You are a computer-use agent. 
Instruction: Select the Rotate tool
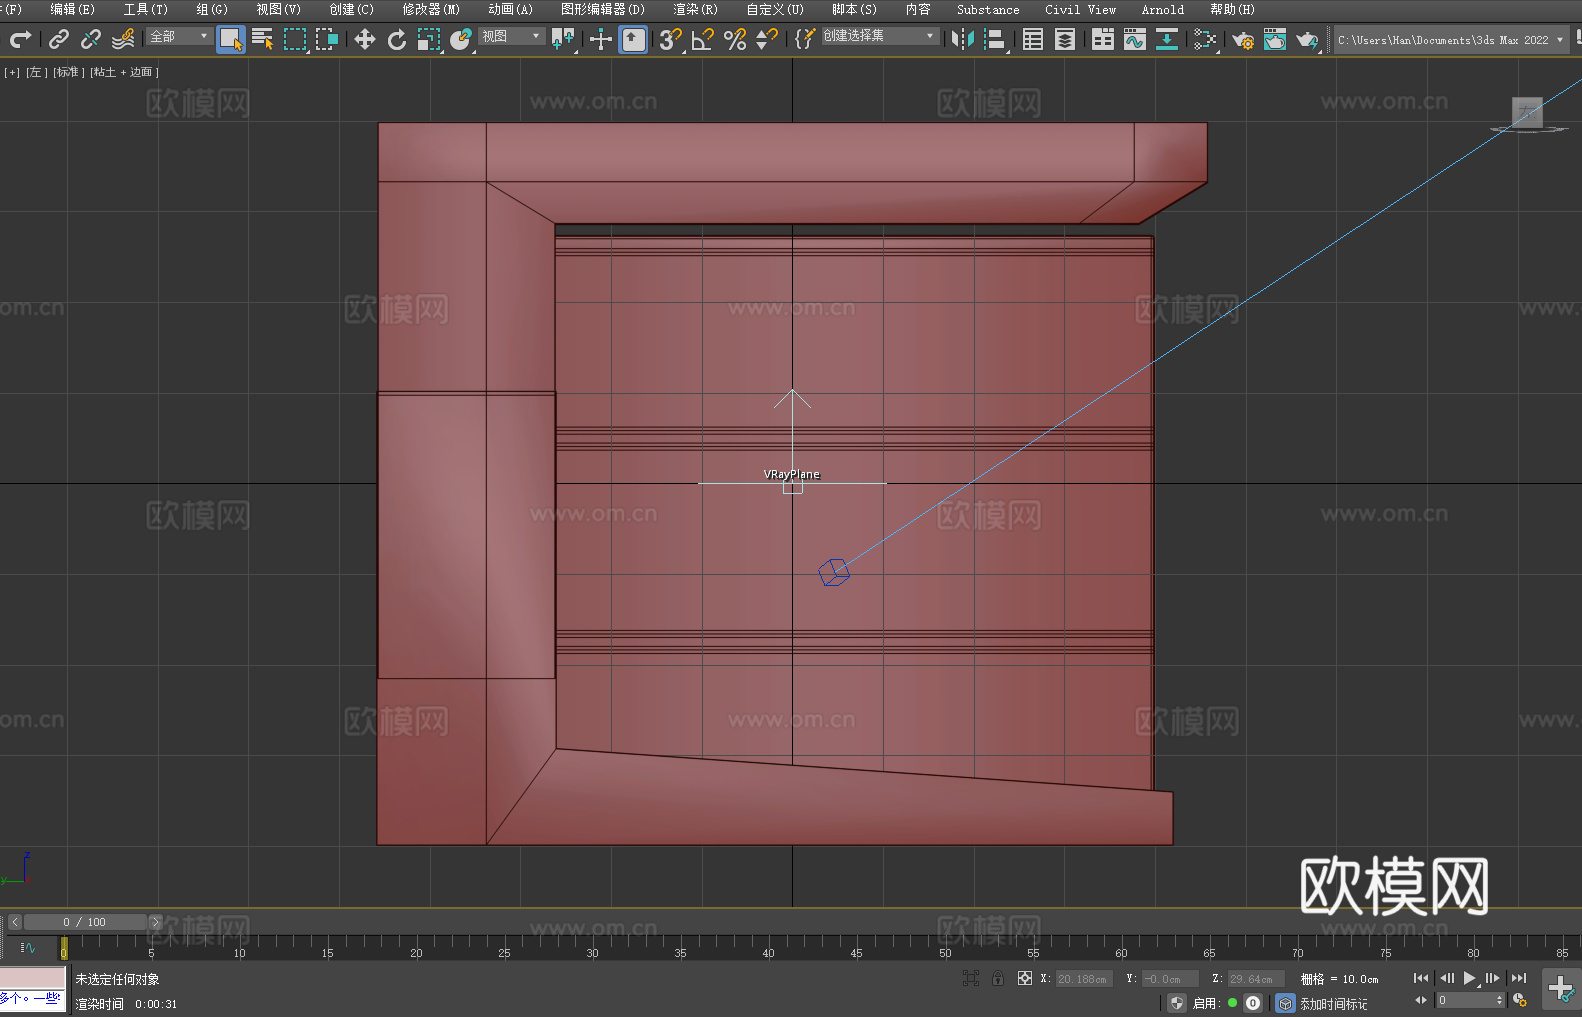click(397, 39)
